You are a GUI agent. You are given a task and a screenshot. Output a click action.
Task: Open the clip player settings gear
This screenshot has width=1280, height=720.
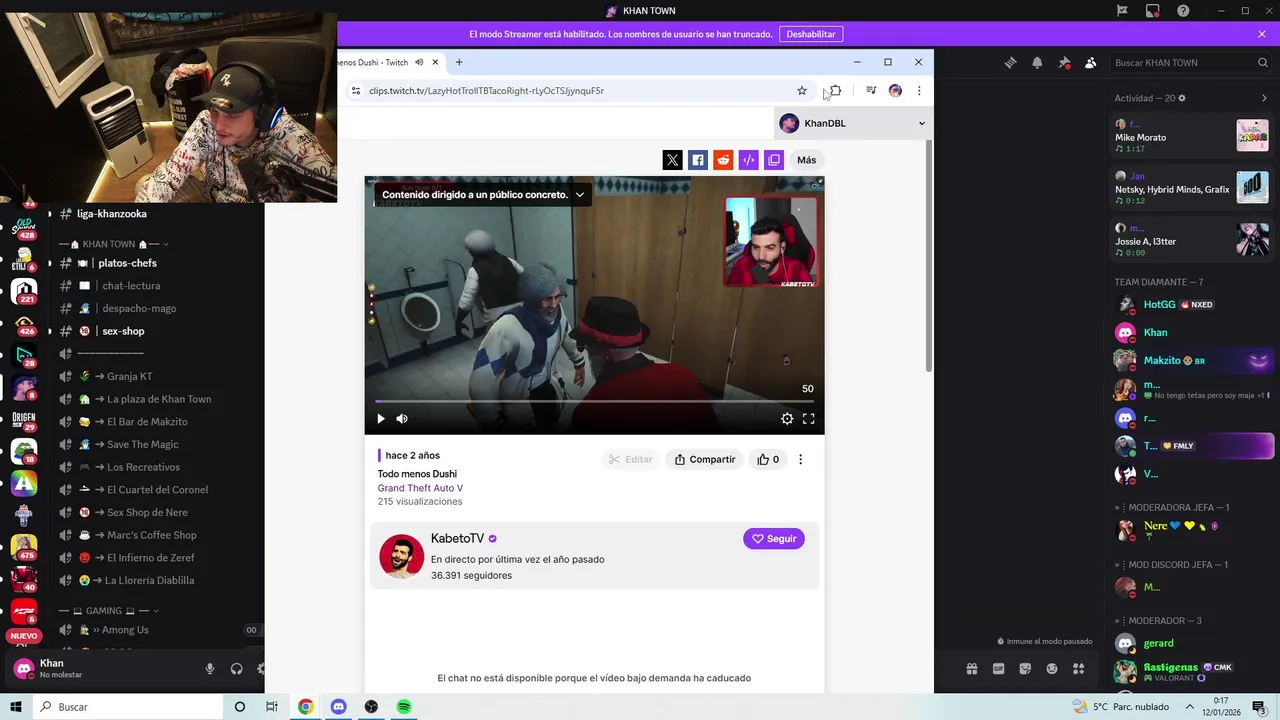click(x=787, y=419)
